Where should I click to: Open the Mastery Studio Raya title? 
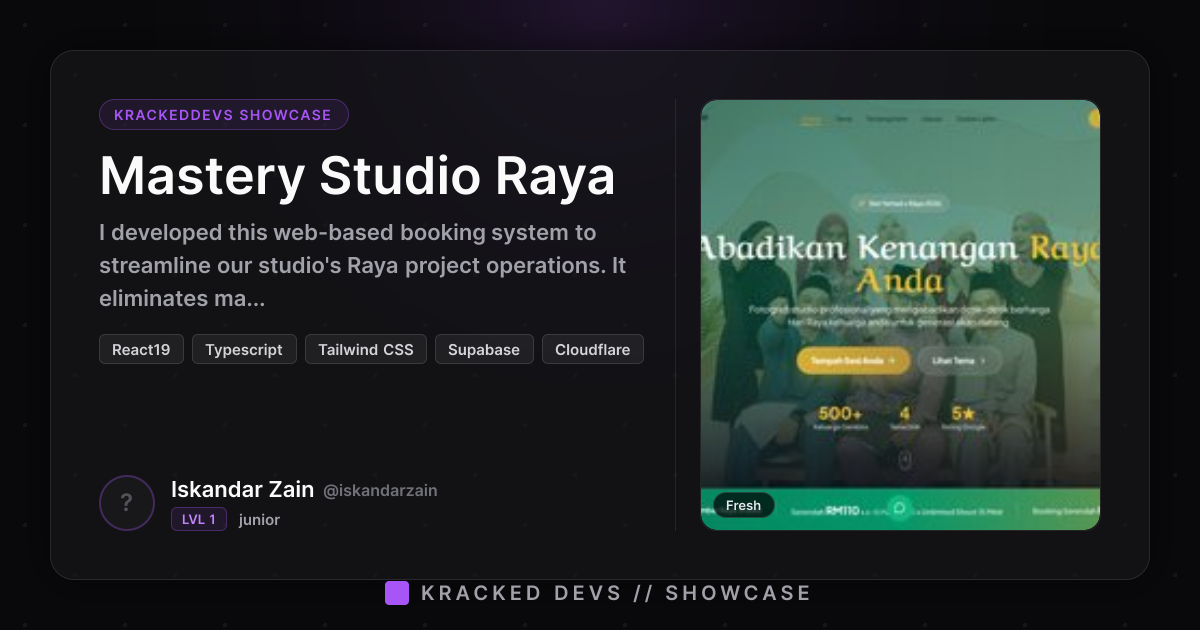click(357, 175)
